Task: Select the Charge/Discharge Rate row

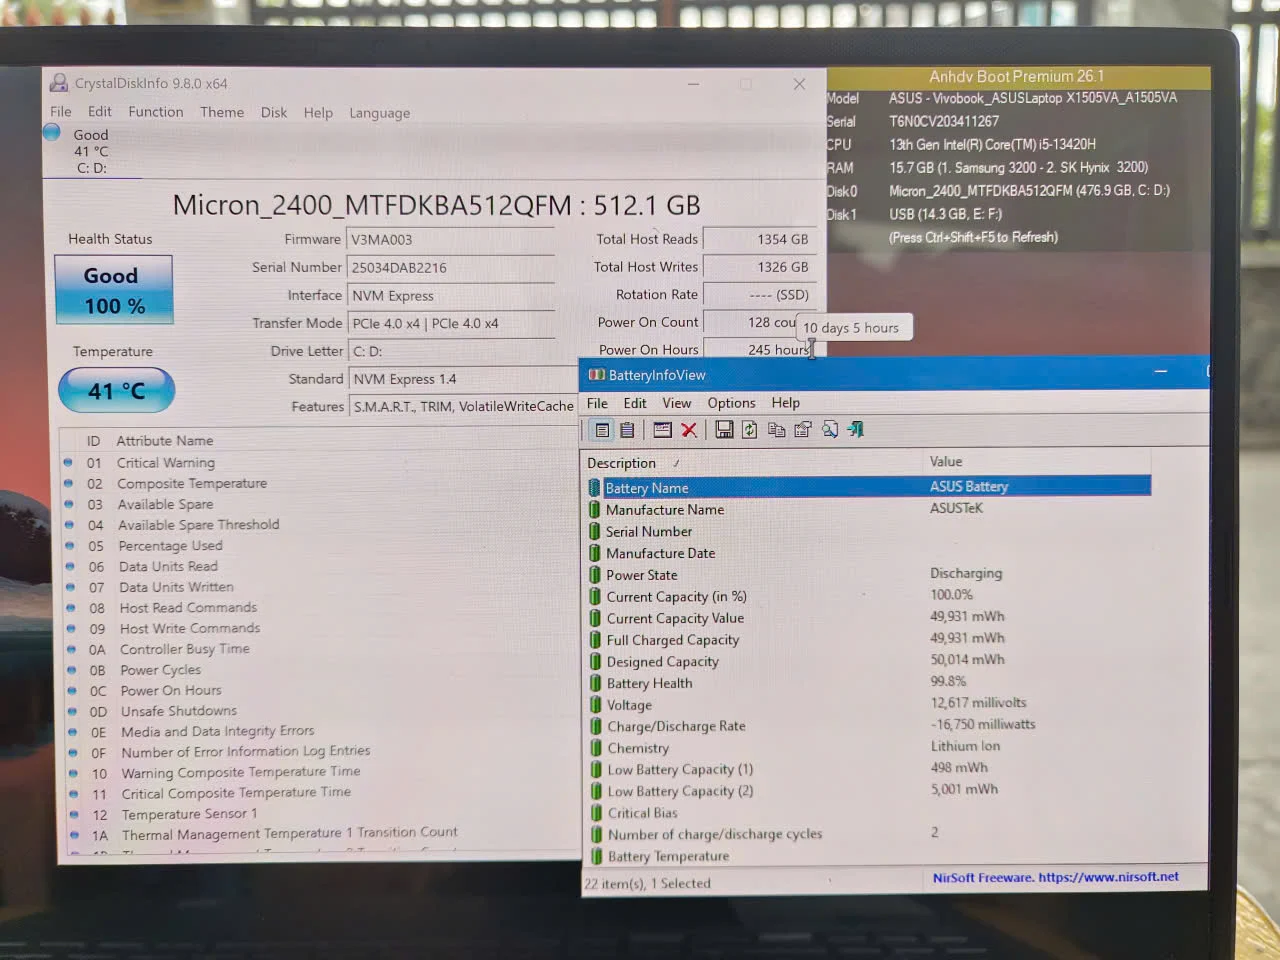Action: click(868, 727)
